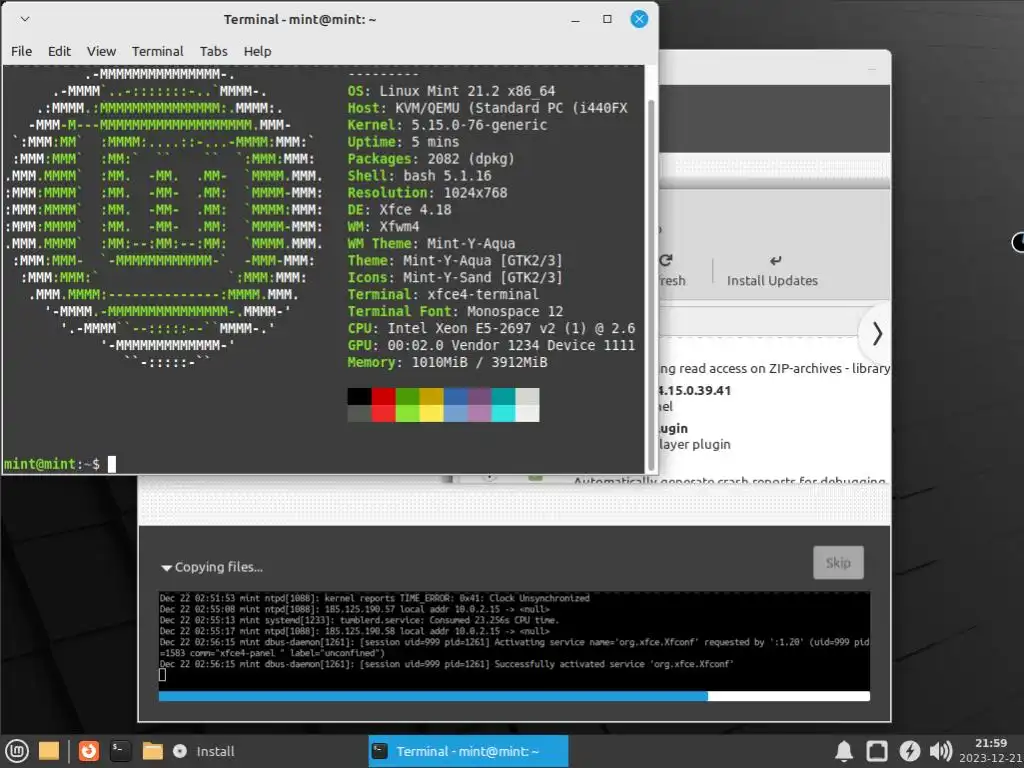Click the "Uptime: 5 mins" line
The image size is (1024, 768).
403,142
